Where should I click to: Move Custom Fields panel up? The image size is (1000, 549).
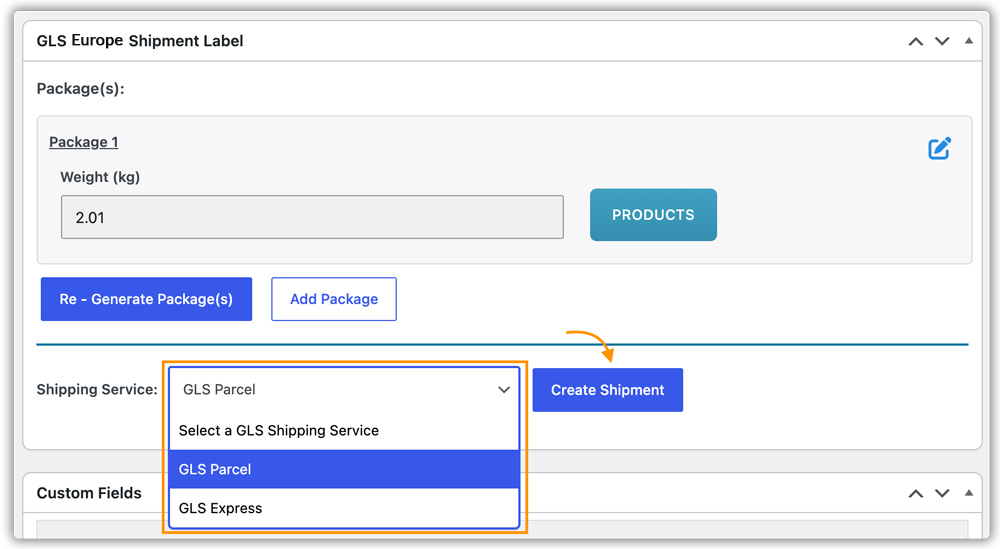pos(916,494)
